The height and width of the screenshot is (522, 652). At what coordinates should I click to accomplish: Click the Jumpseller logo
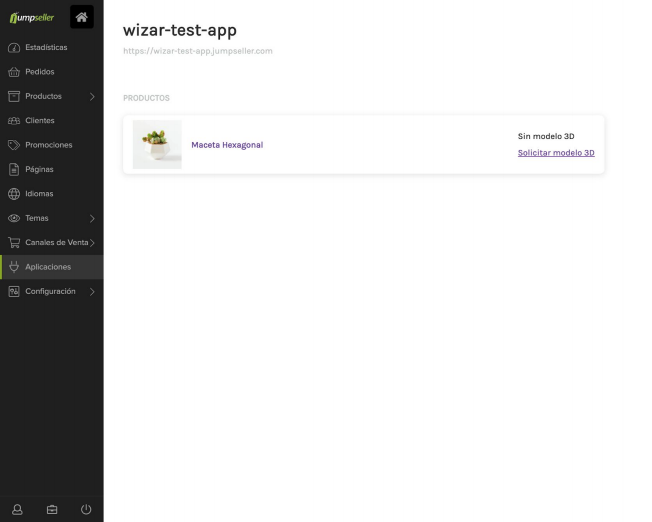(x=32, y=17)
